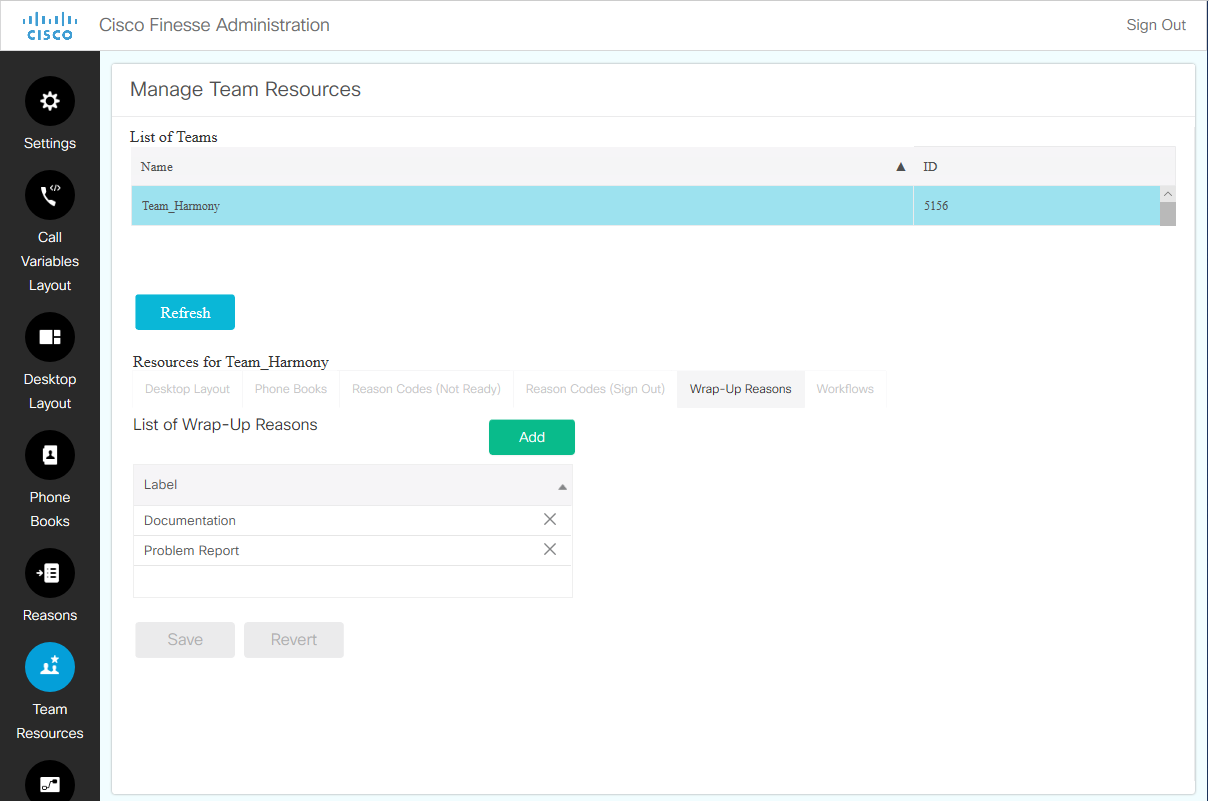Click the Cisco Finesse Administration title

tap(214, 25)
